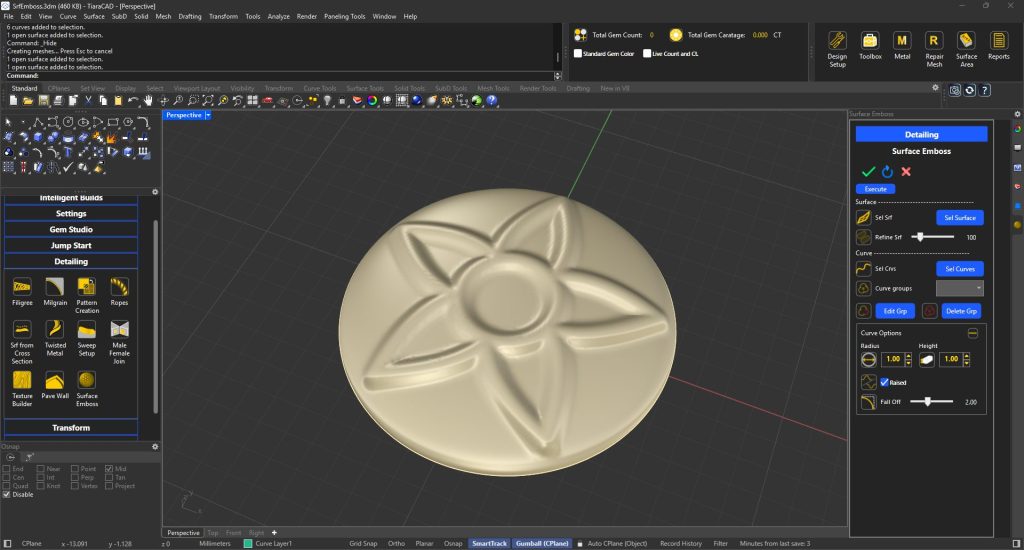
Task: Open the Paneling Tools menu
Action: (345, 17)
